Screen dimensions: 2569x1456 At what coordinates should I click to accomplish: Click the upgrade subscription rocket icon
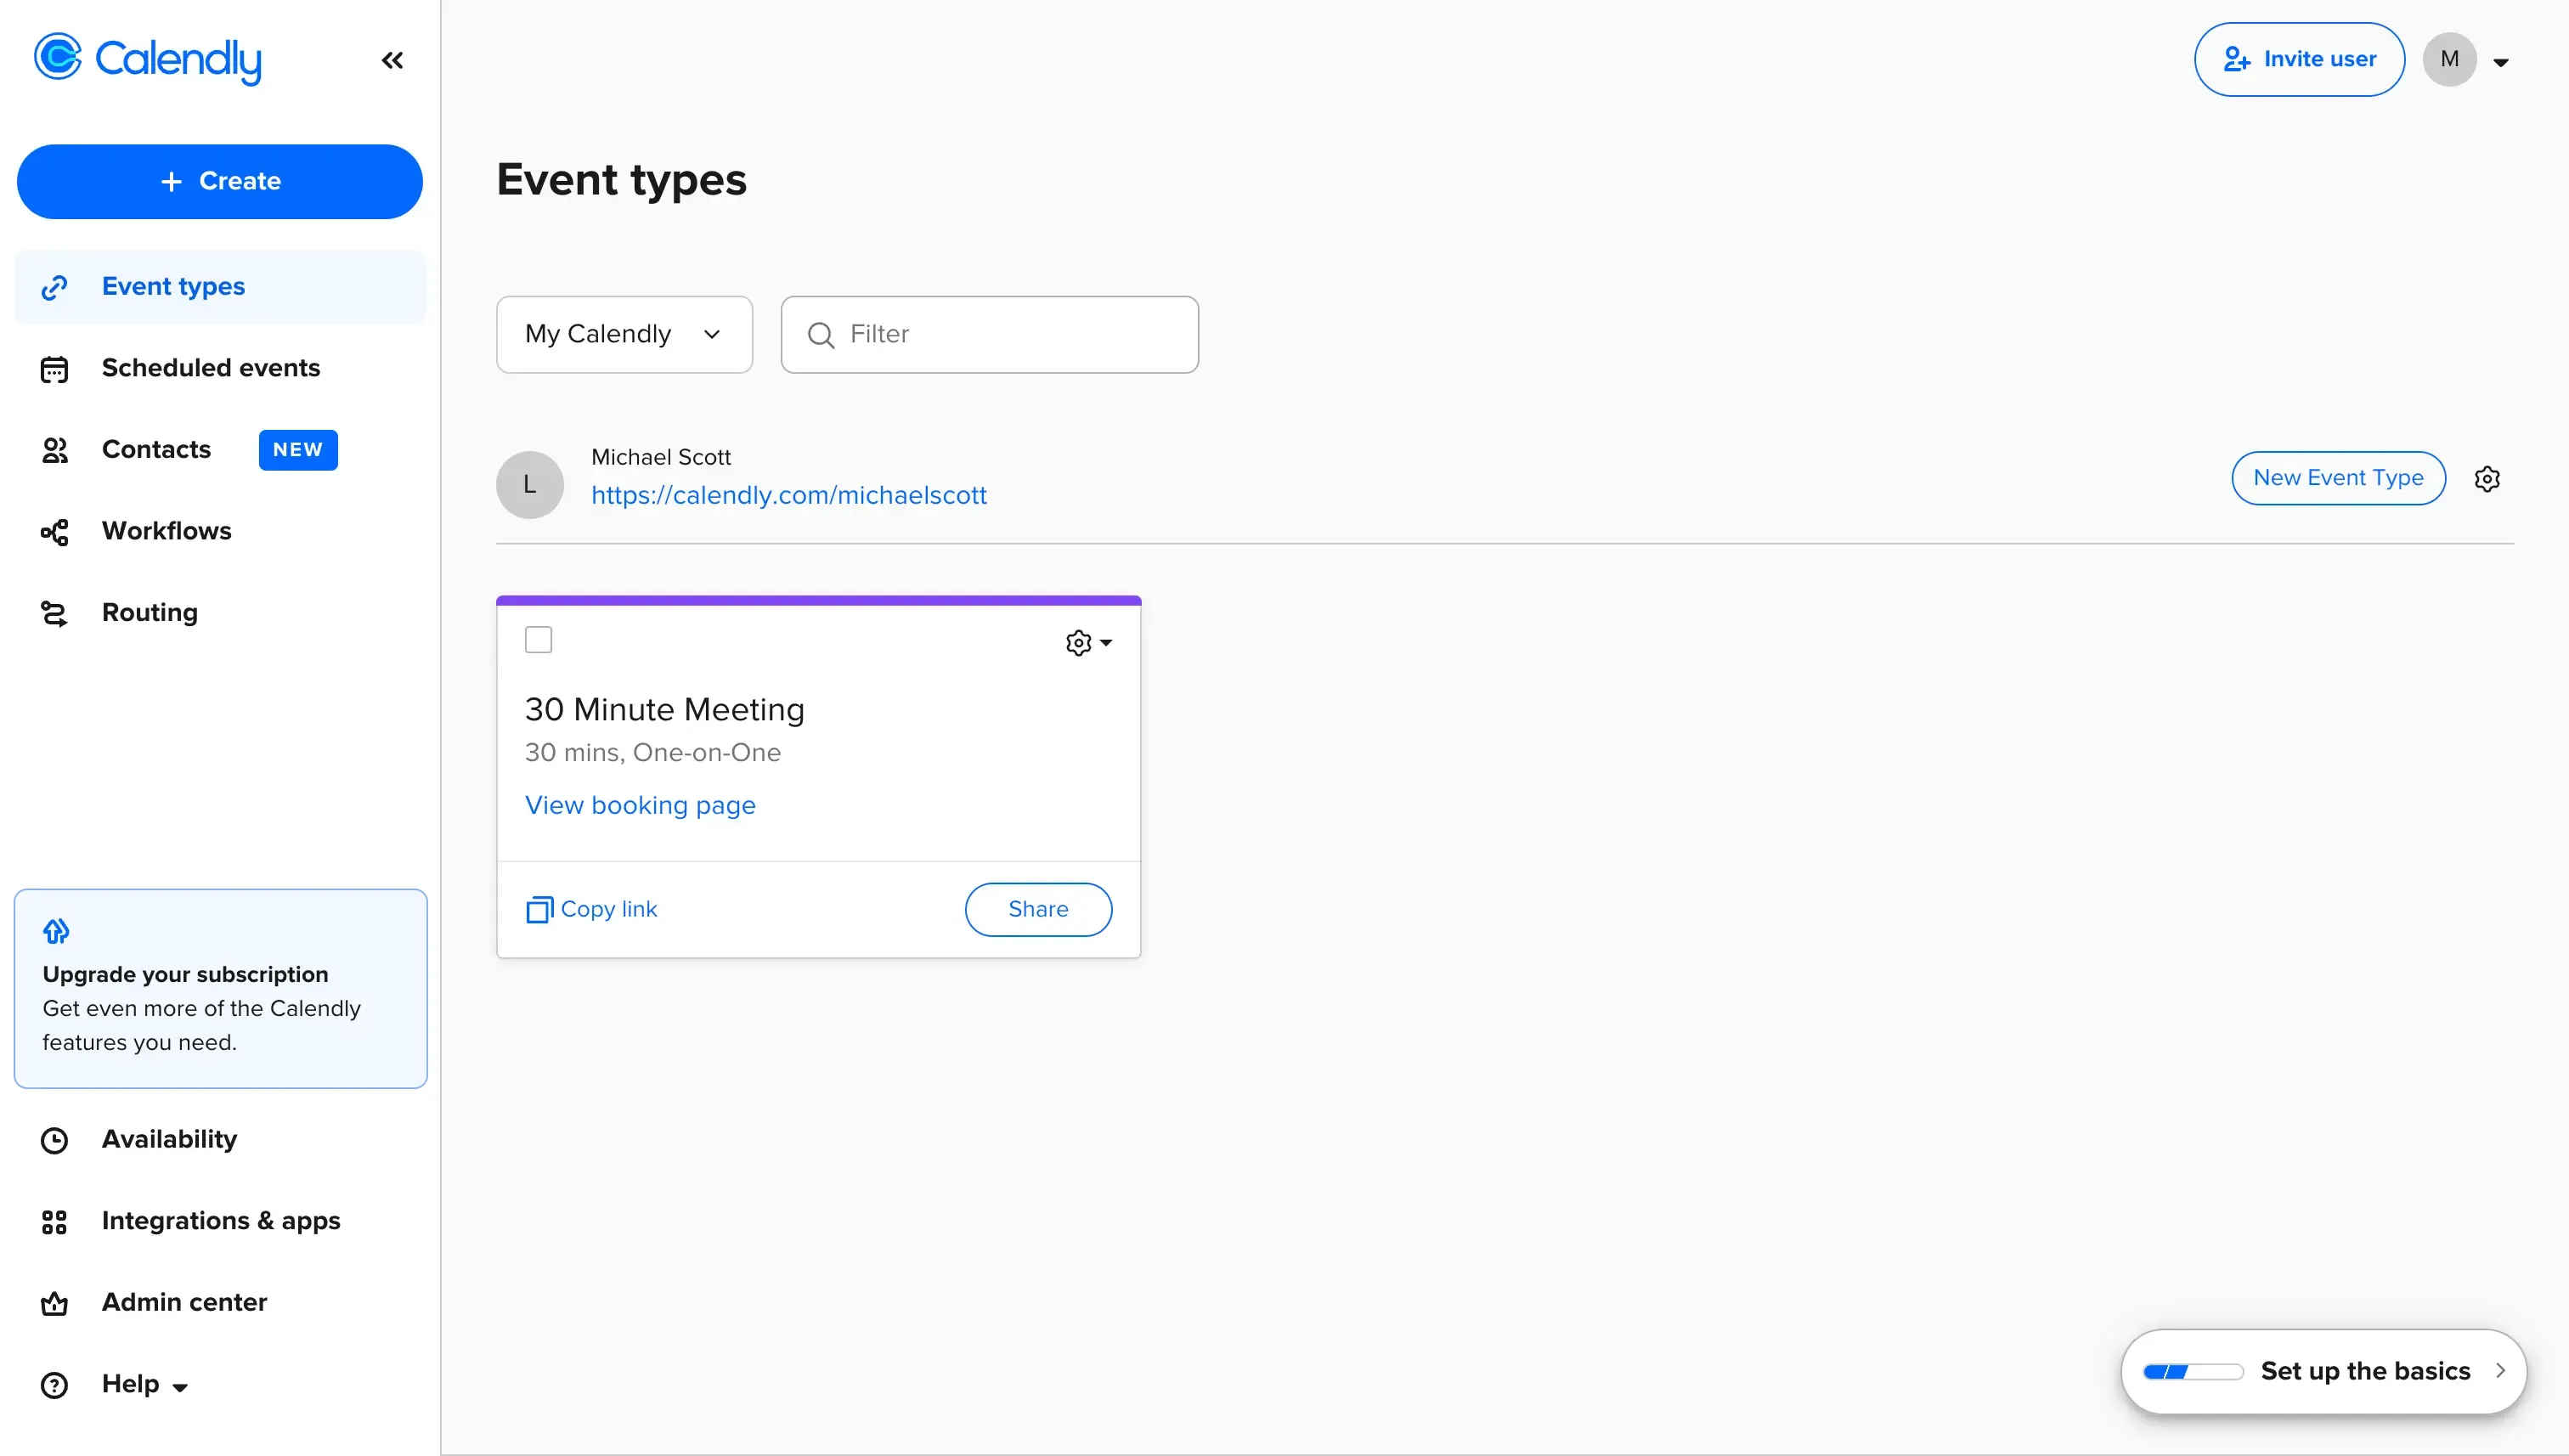56,930
